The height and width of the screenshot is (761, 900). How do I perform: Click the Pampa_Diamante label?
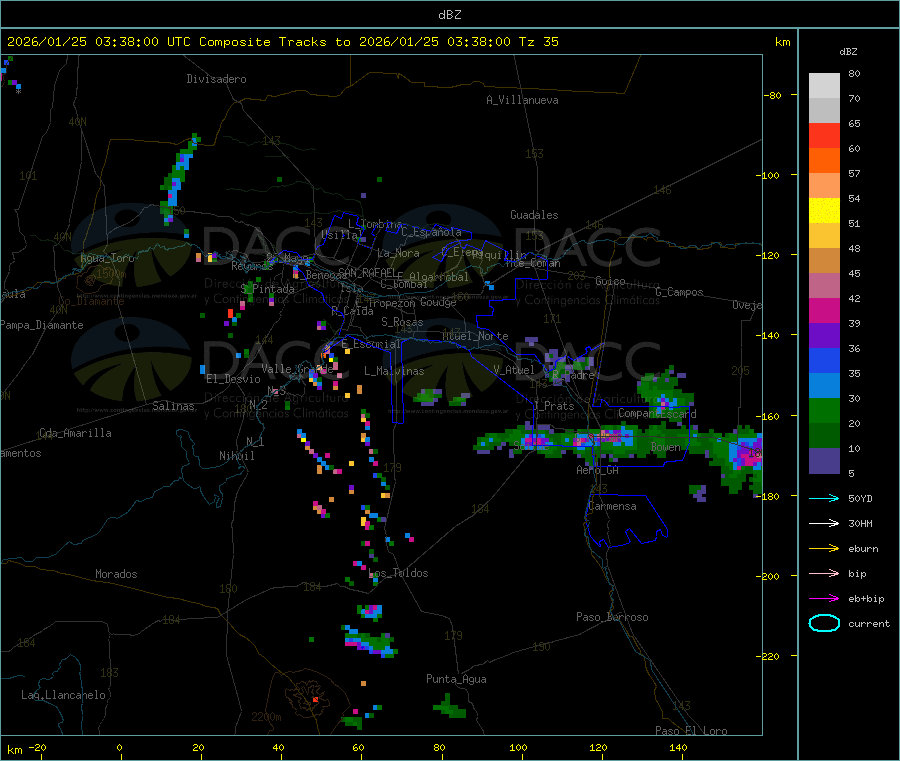tap(41, 325)
